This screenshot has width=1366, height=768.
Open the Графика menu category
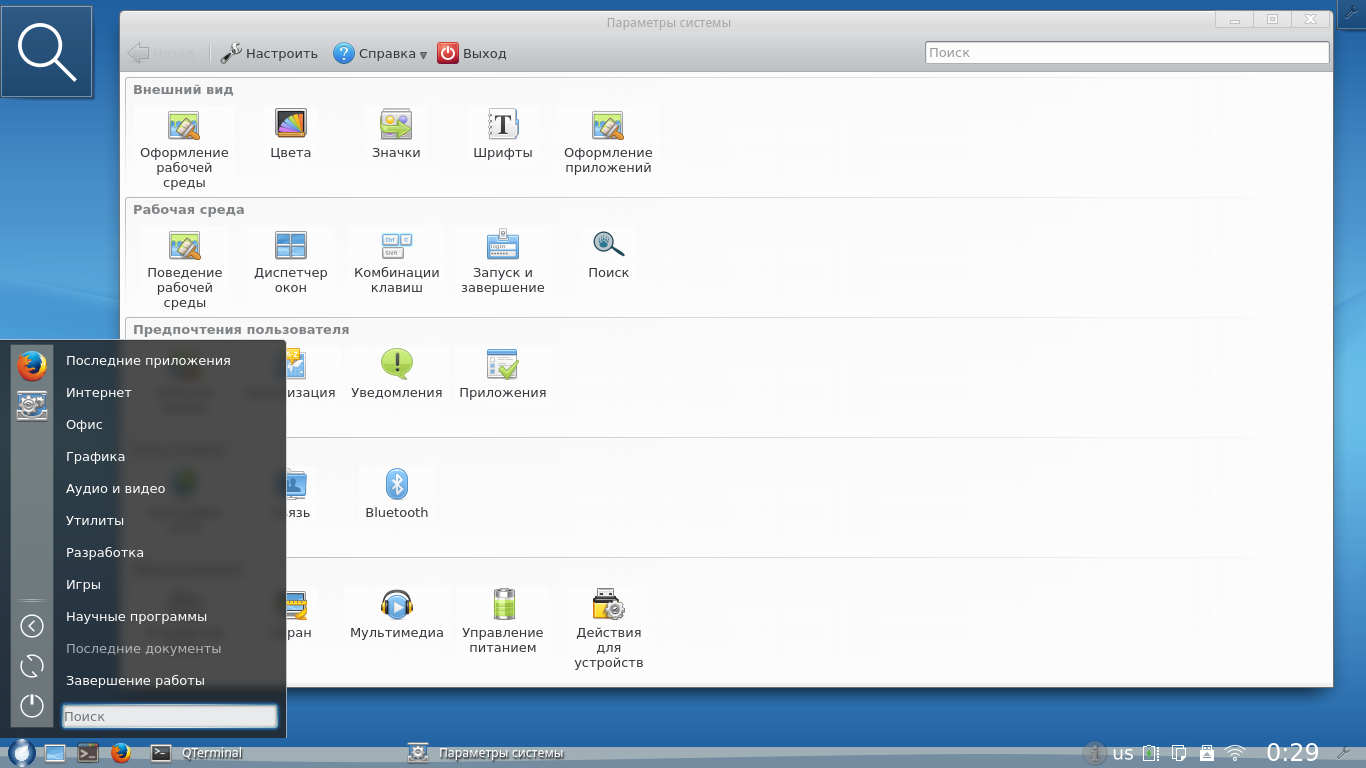95,457
